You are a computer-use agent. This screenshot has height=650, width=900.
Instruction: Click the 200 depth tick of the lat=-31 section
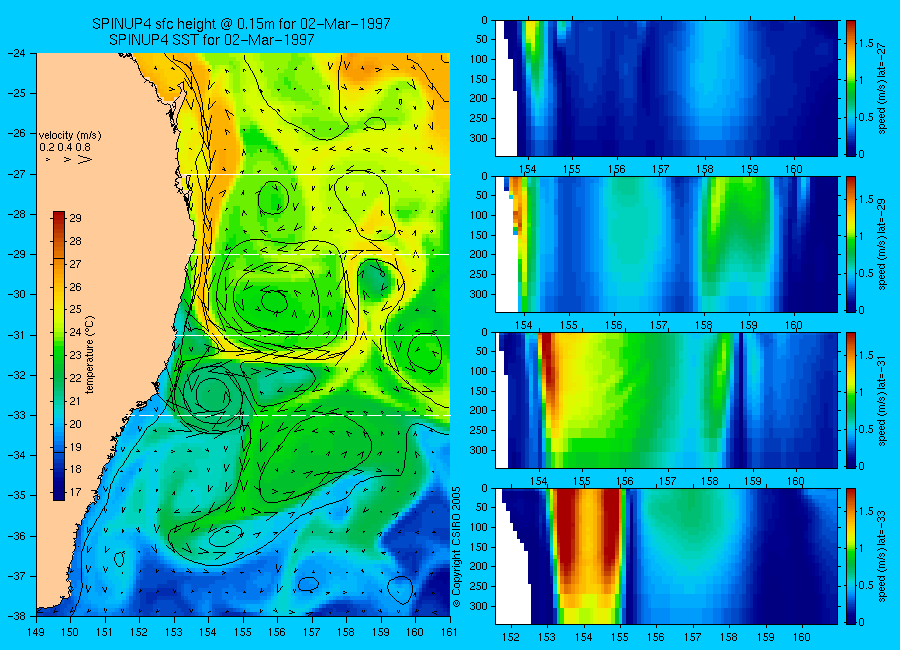479,411
